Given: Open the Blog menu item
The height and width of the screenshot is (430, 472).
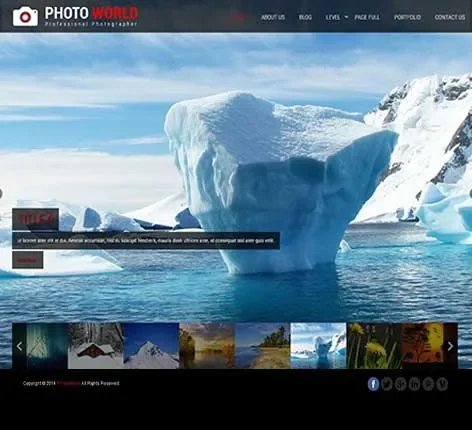Looking at the screenshot, I should coord(305,17).
